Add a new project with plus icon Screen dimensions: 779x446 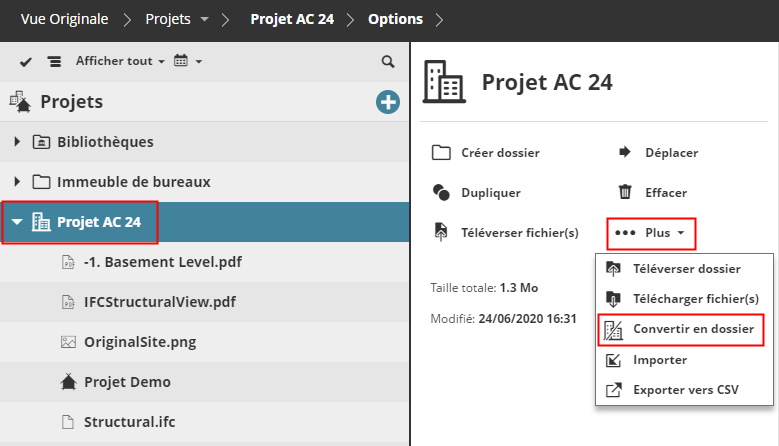(387, 101)
